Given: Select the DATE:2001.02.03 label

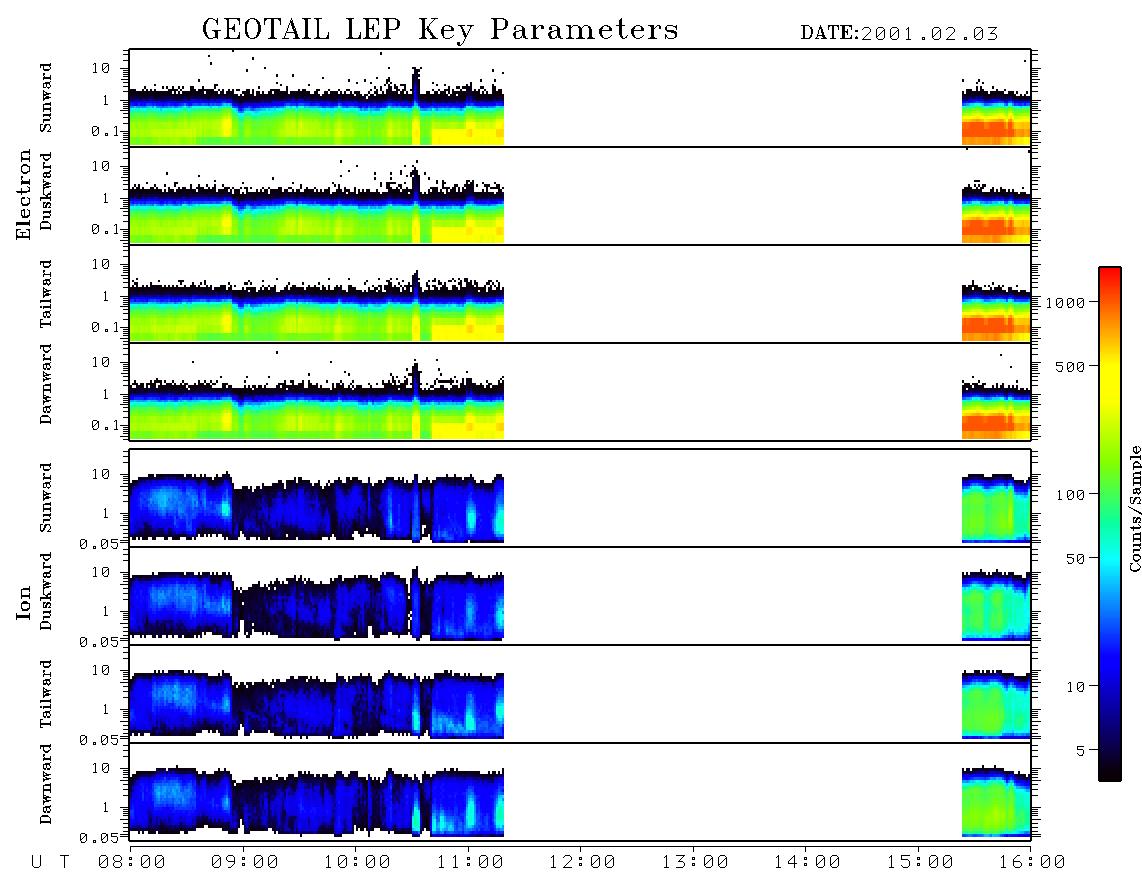Looking at the screenshot, I should tap(899, 33).
